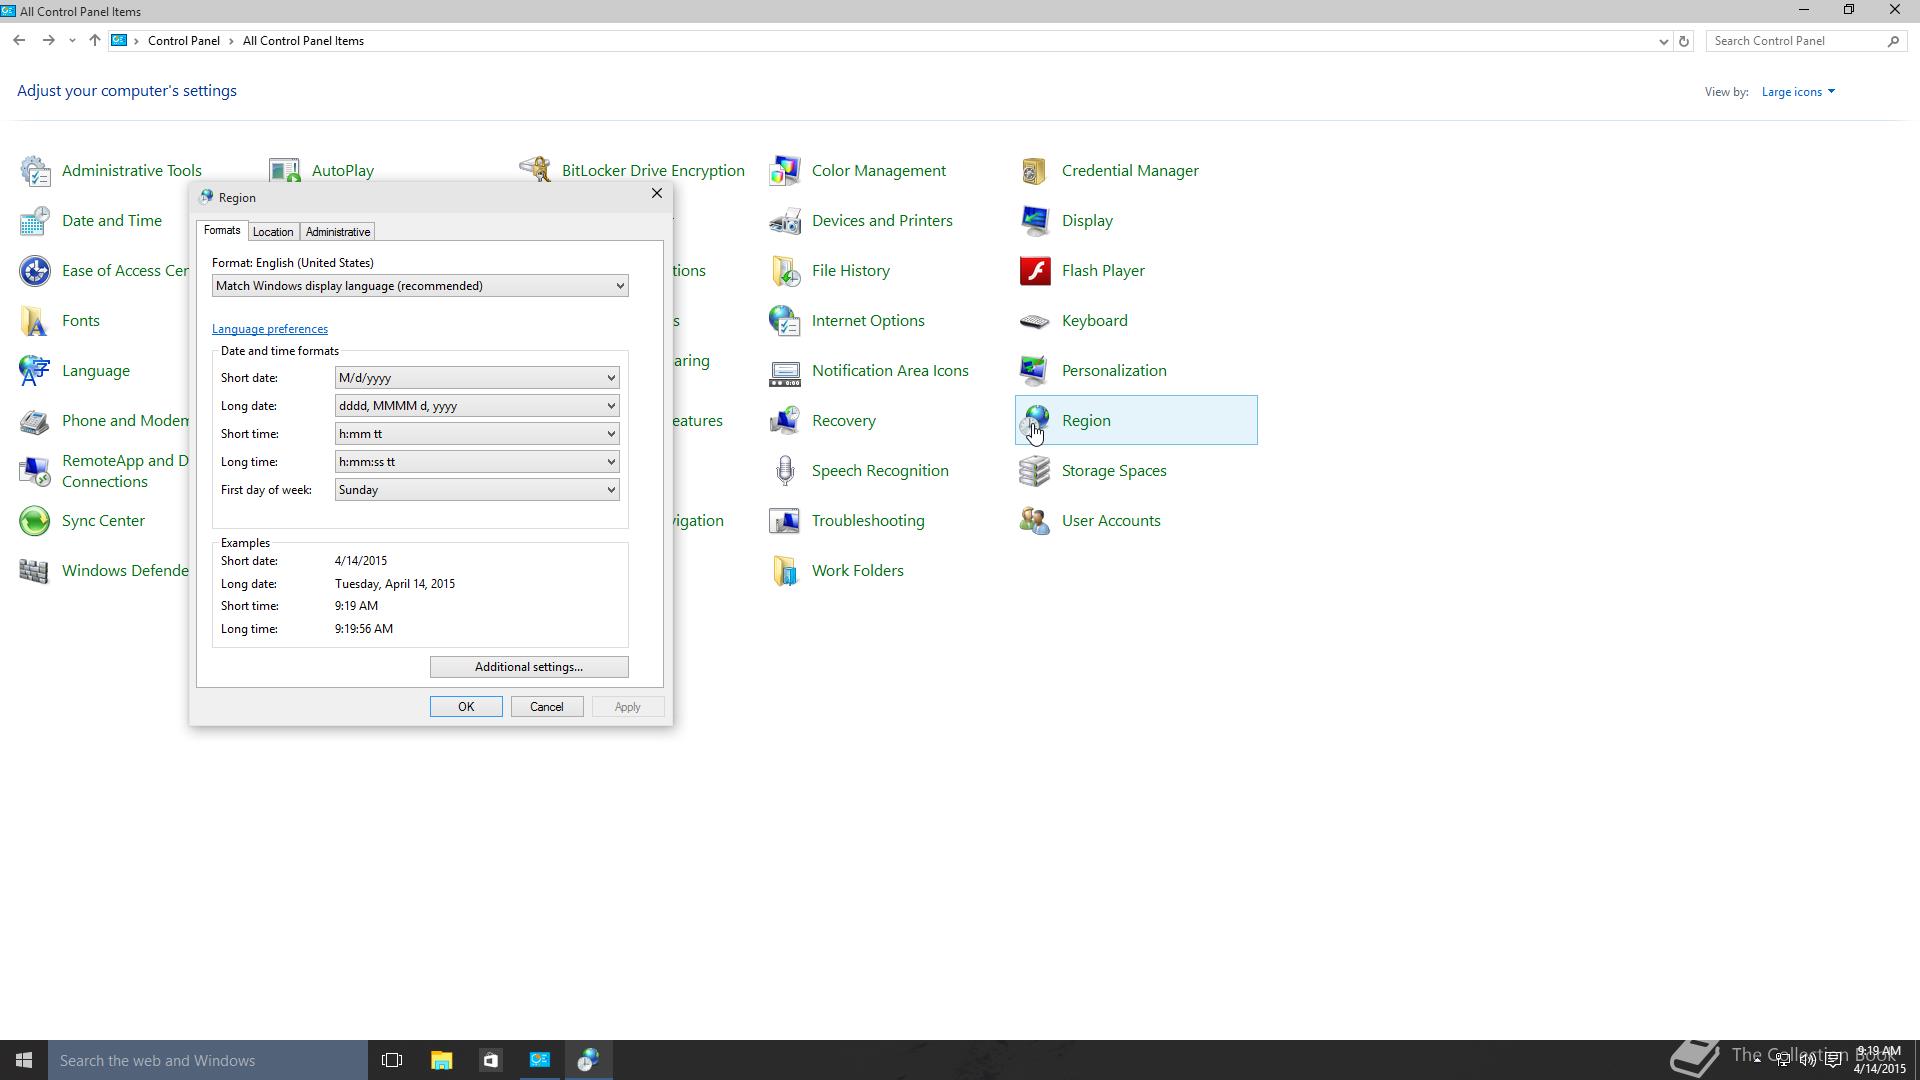Open the Long time format dropdown
Image resolution: width=1920 pixels, height=1080 pixels.
coord(477,462)
